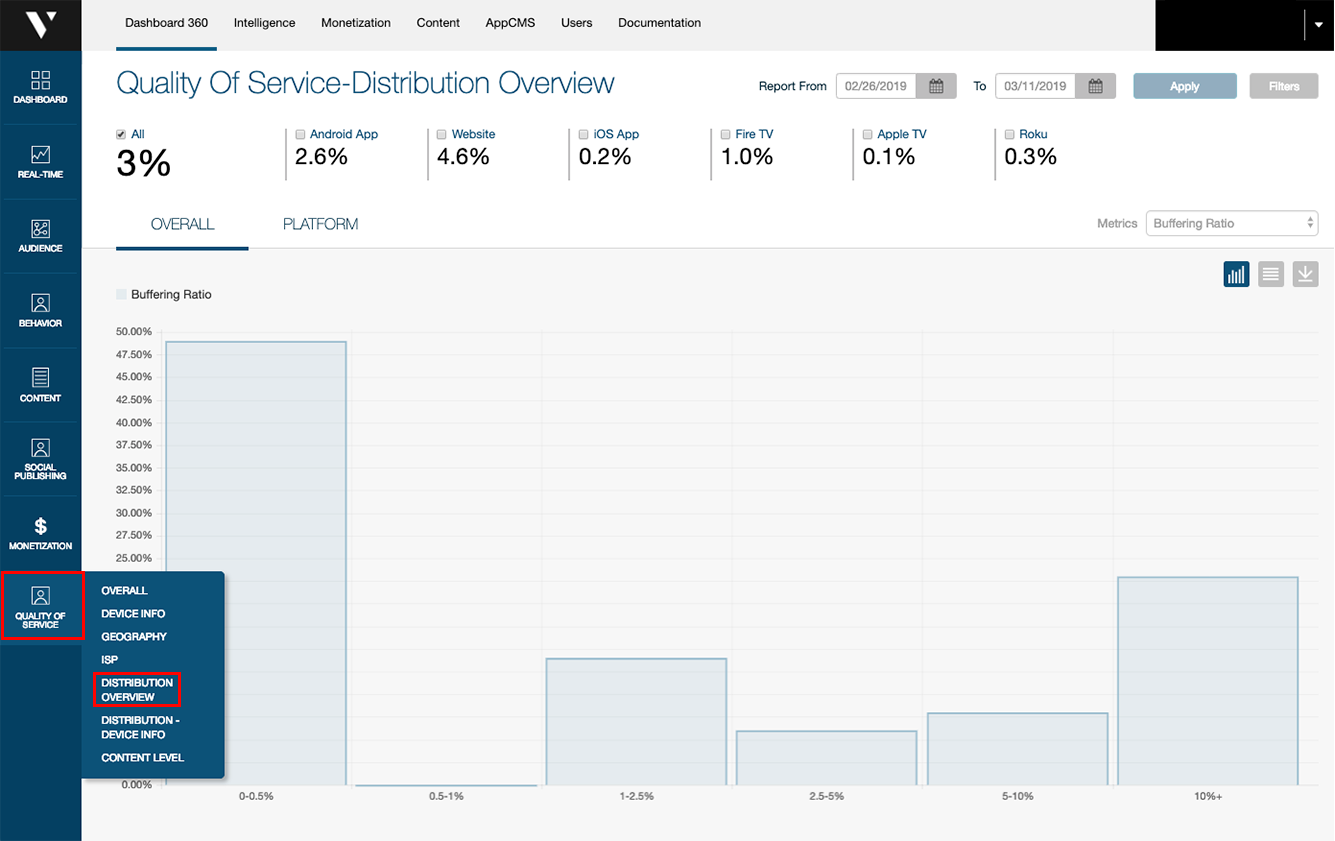Image resolution: width=1335 pixels, height=841 pixels.
Task: Click the To date field 03/11/2019
Action: click(1035, 86)
